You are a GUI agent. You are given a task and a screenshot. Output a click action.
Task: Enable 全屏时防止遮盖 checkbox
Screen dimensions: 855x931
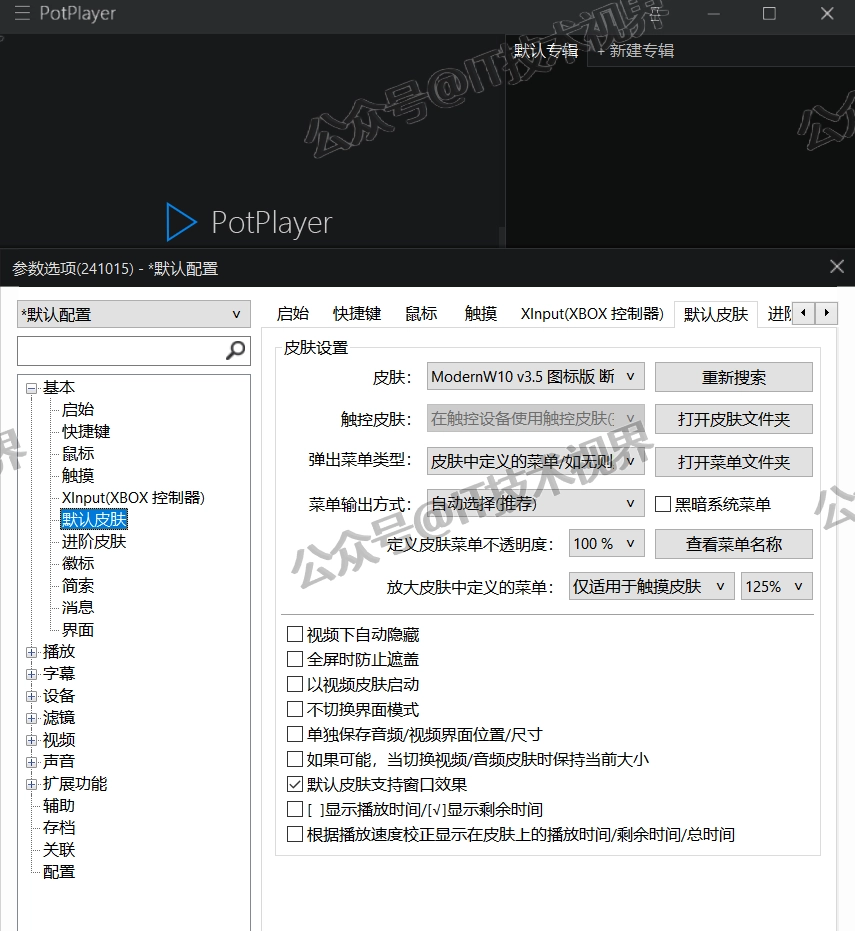(294, 659)
